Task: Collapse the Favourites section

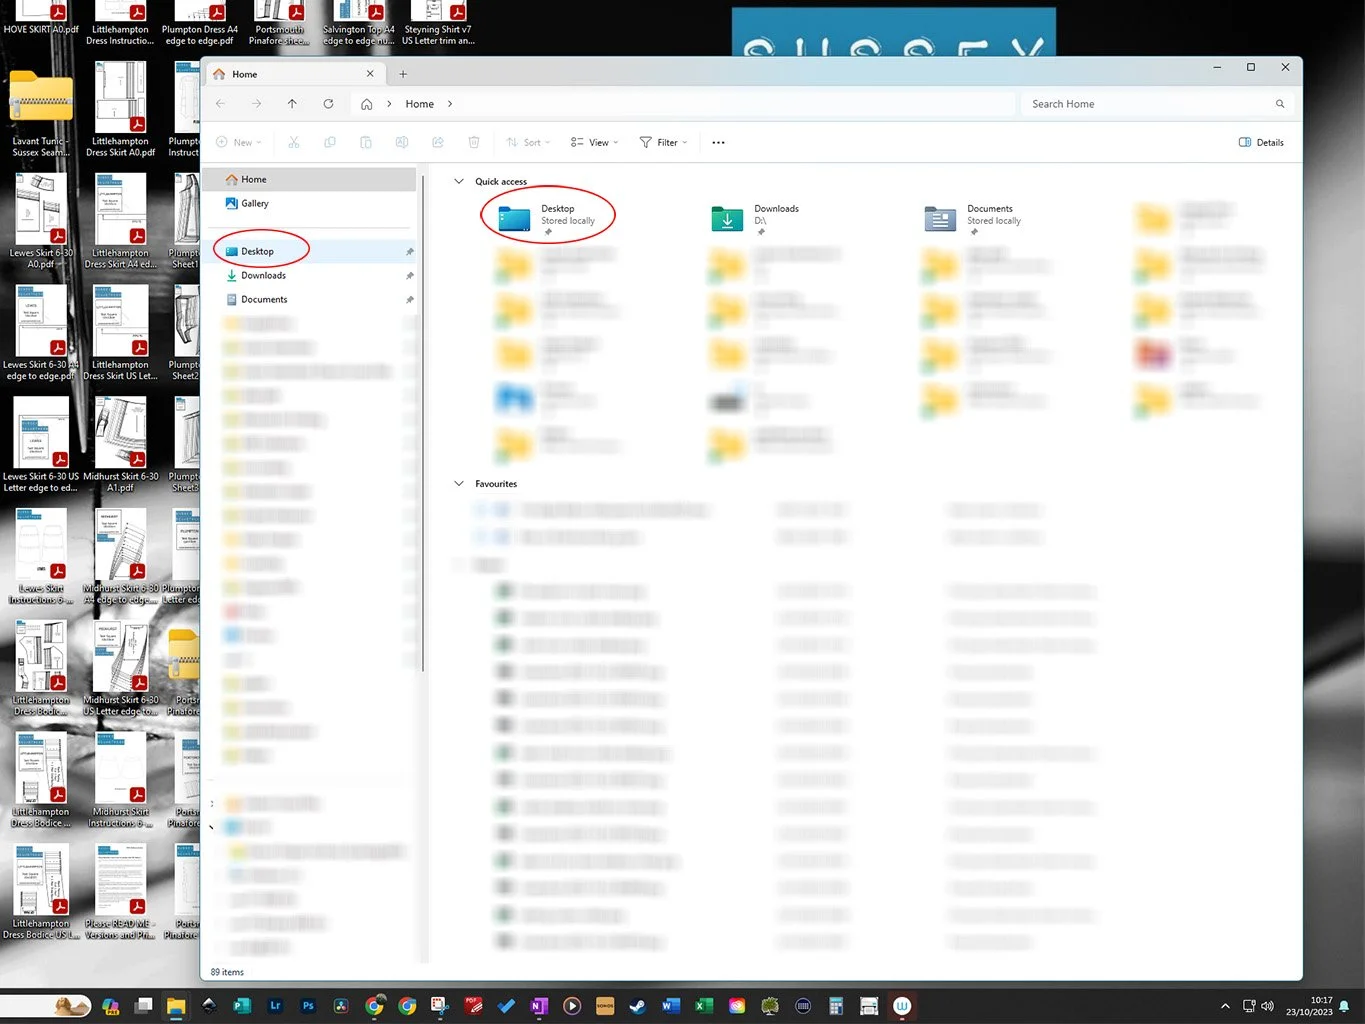Action: 459,483
